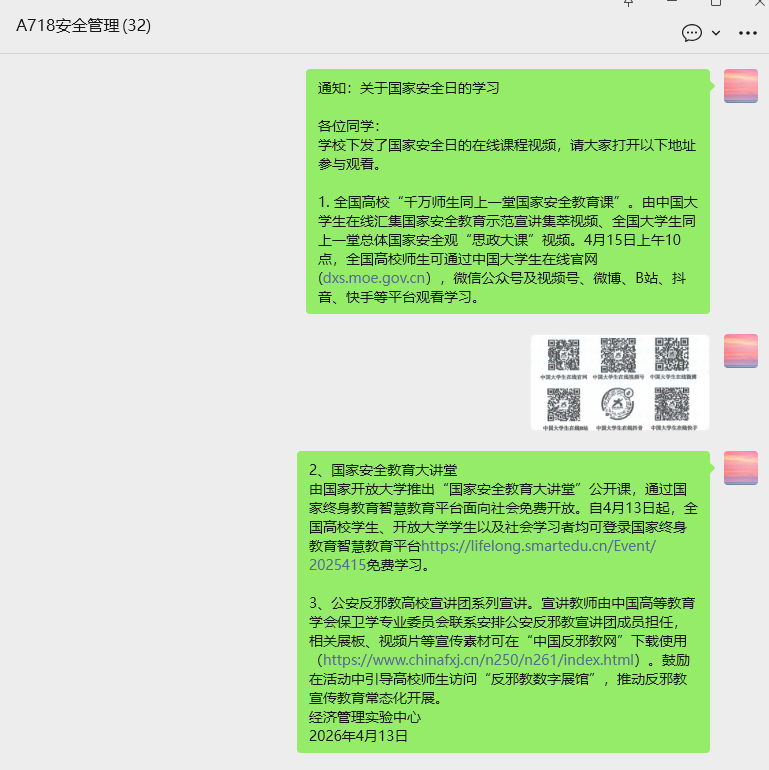Click sender avatar beside the 通知 message

coord(740,86)
